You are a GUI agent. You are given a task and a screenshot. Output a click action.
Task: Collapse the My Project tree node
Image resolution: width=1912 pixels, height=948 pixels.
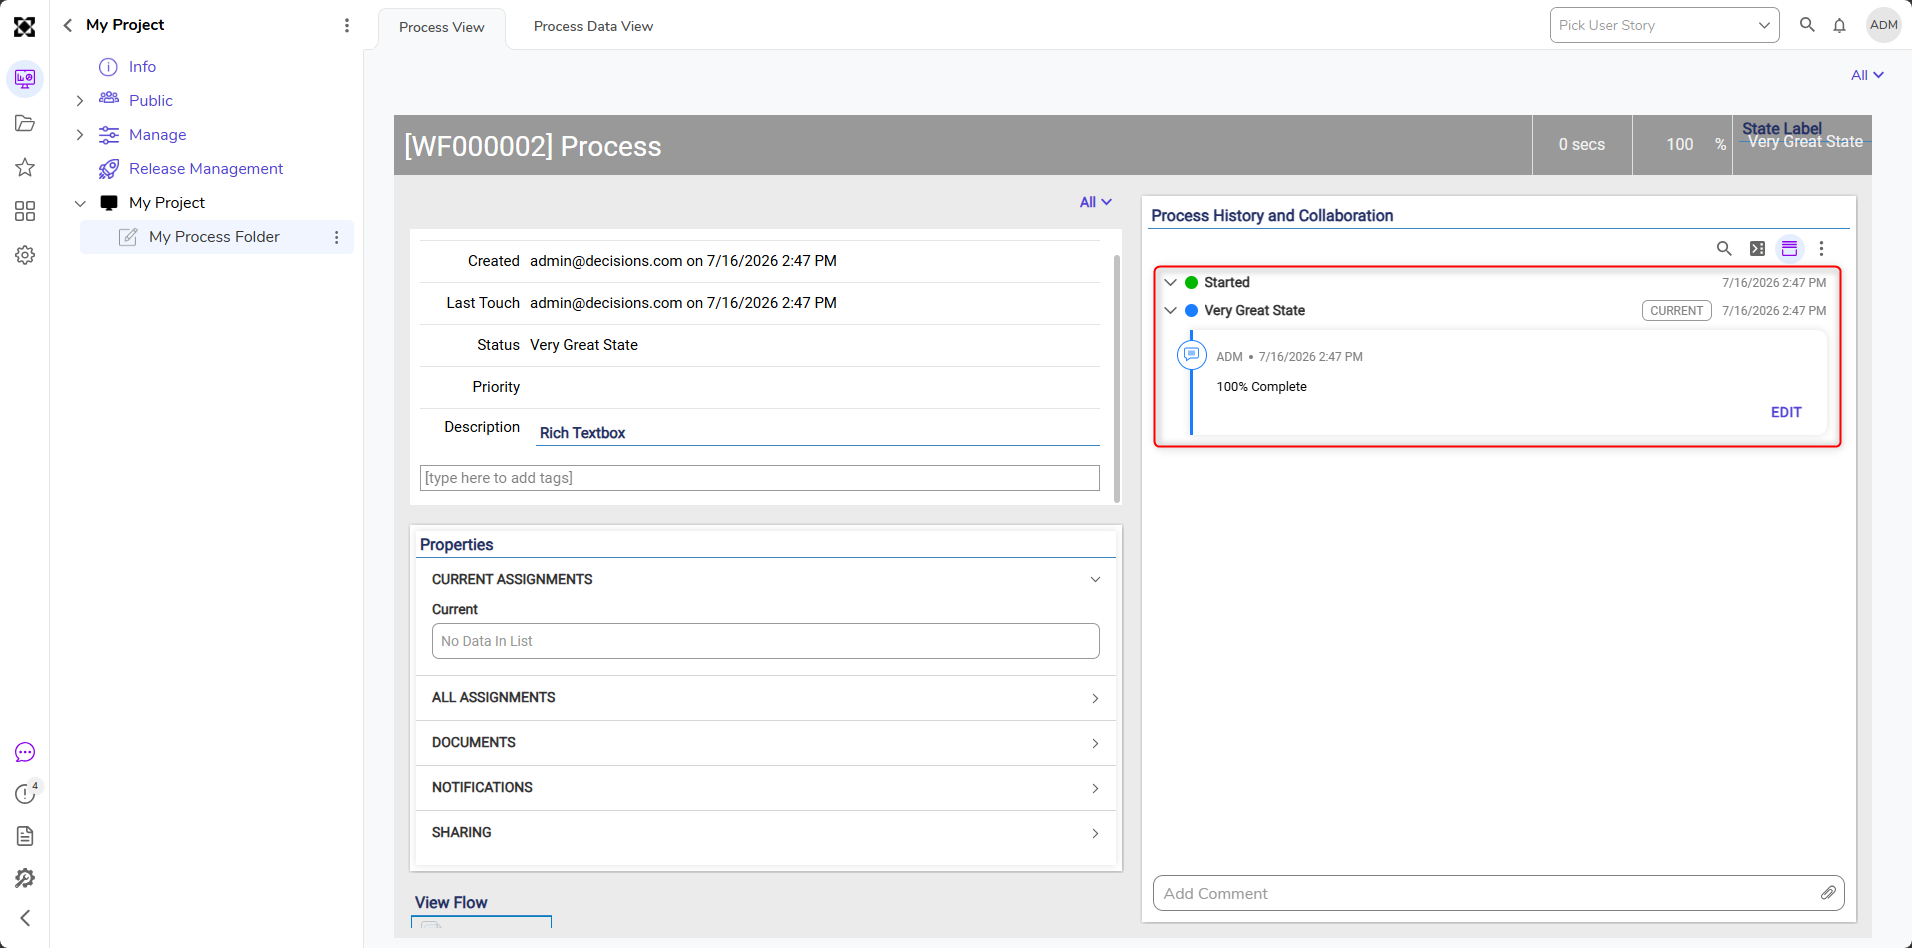(80, 203)
